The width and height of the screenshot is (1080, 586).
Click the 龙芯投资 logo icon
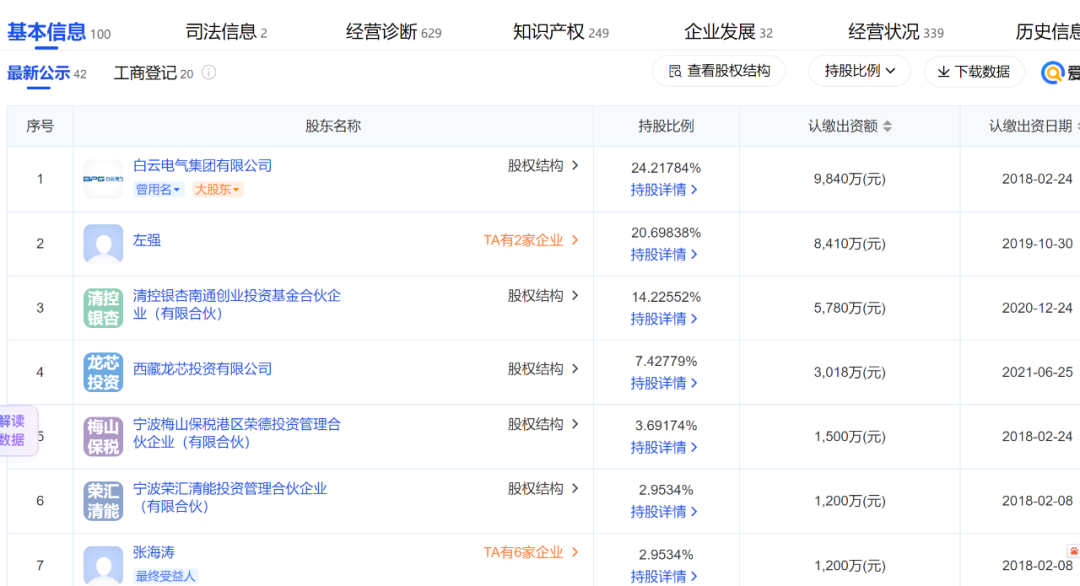pyautogui.click(x=103, y=372)
